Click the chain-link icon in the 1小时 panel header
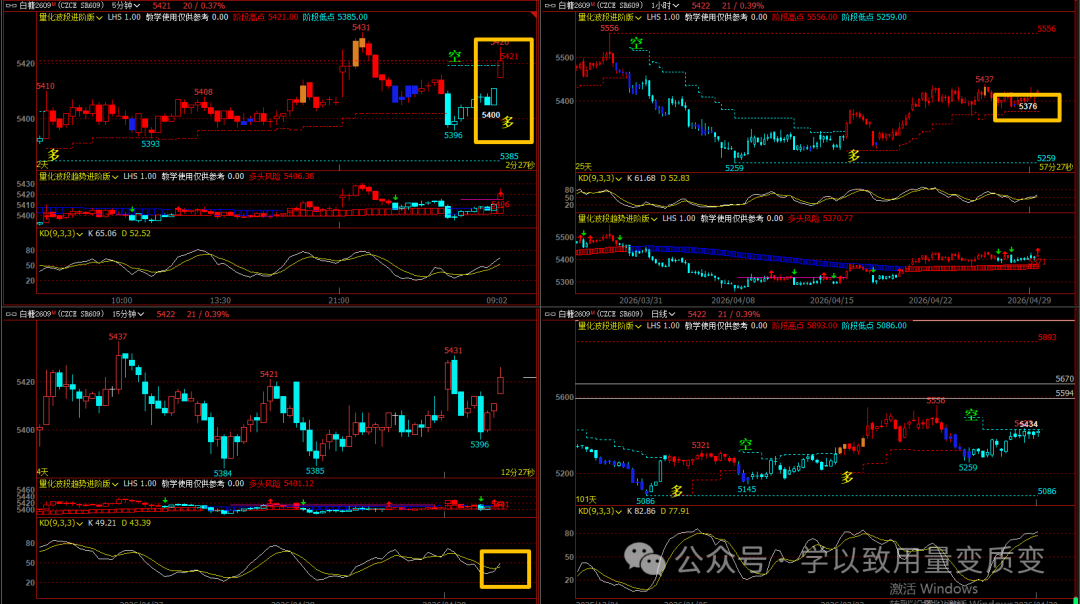 pos(550,6)
